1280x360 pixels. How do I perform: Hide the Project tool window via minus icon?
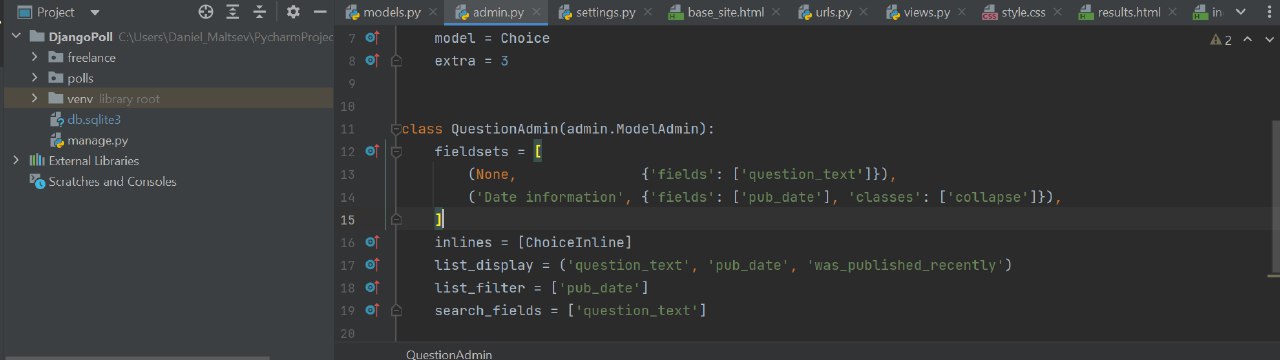(319, 12)
